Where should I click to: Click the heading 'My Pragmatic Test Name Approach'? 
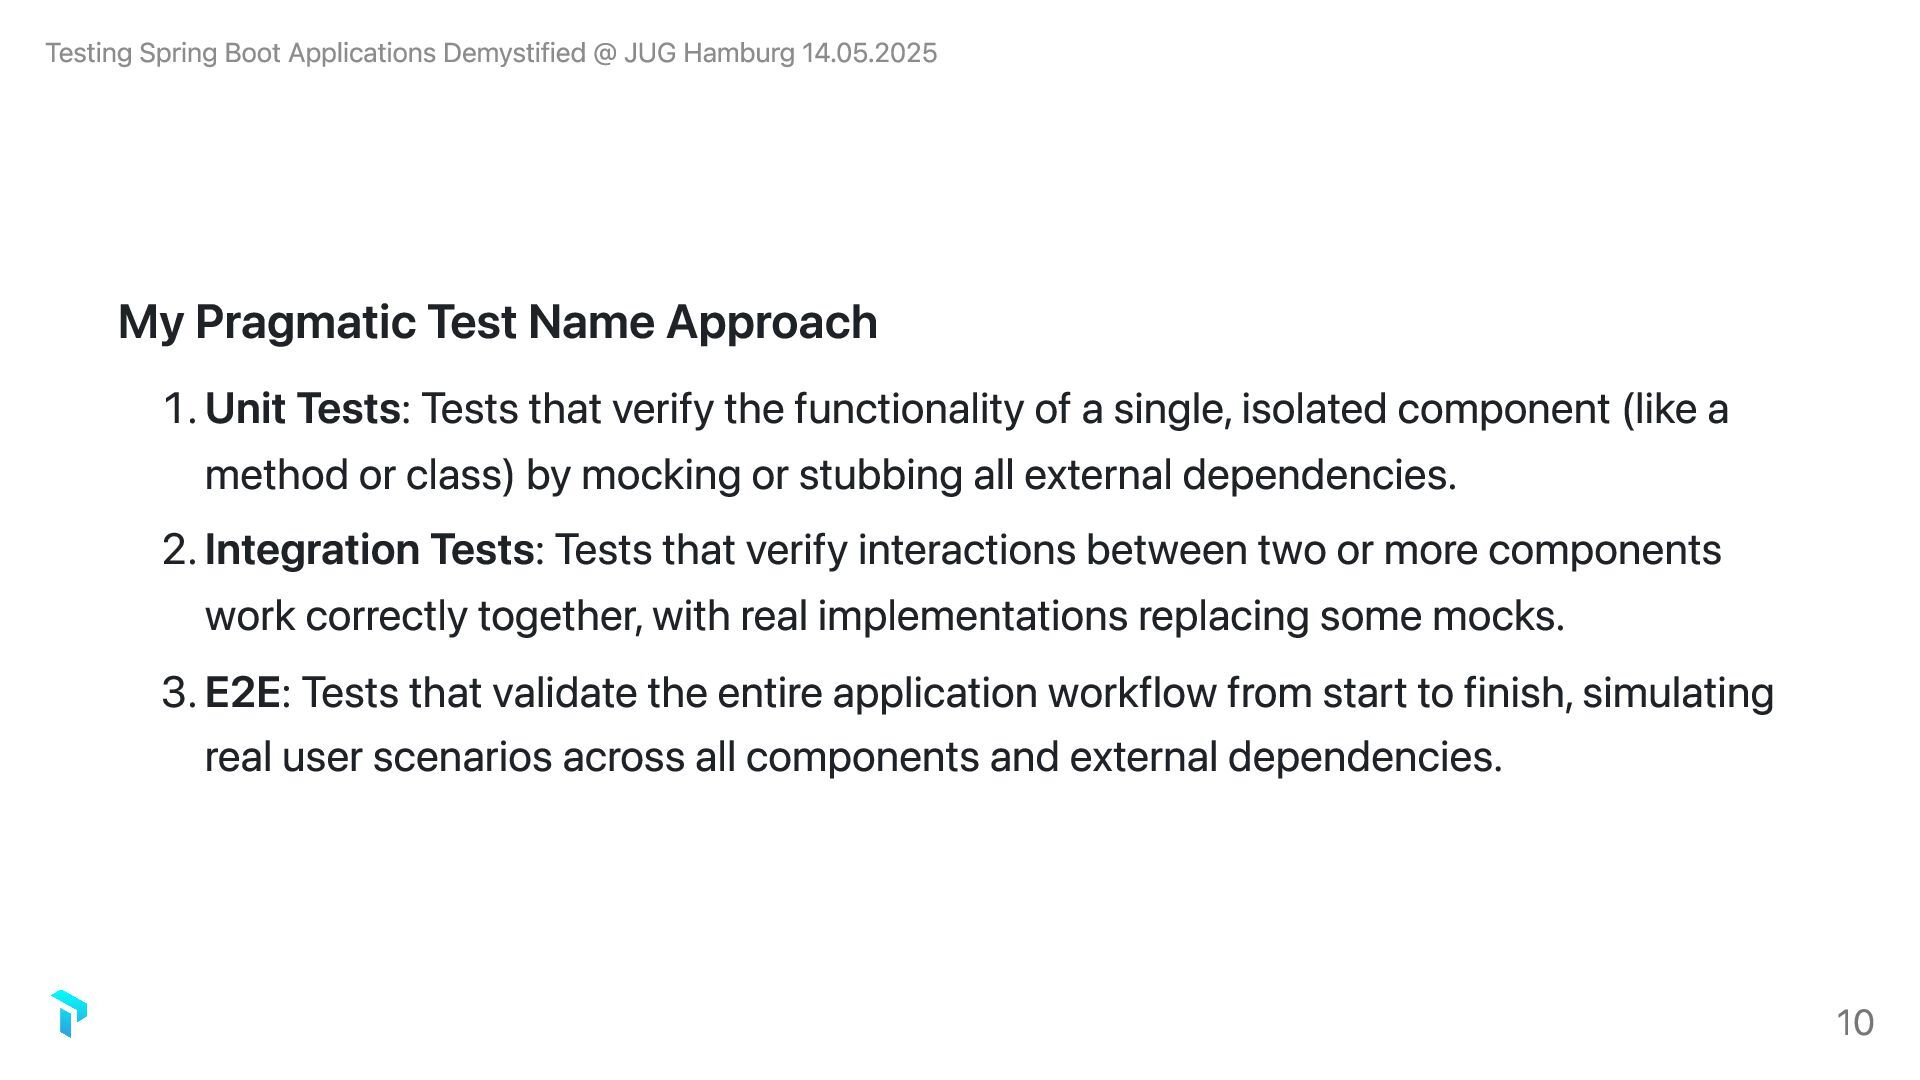tap(497, 322)
